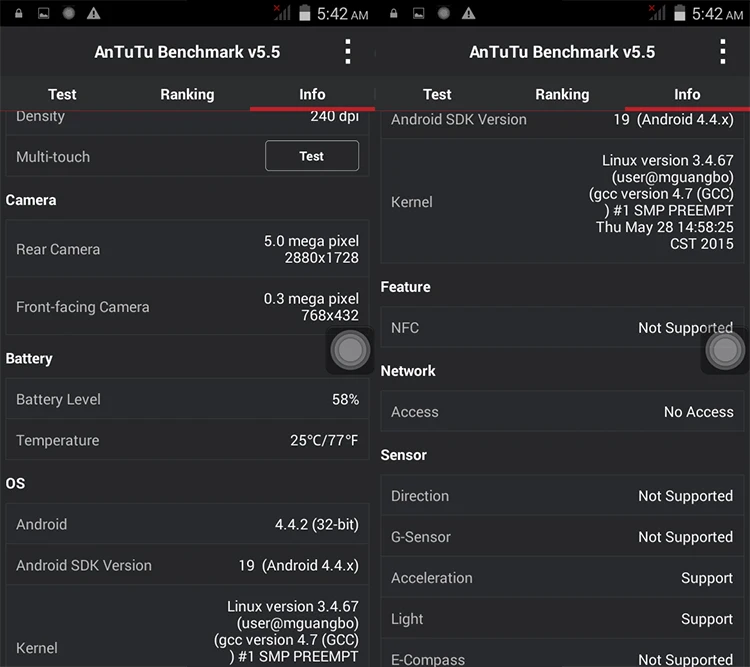The width and height of the screenshot is (750, 667).
Task: Tap 4.4.2 (32-bit) Android value
Action: (317, 524)
